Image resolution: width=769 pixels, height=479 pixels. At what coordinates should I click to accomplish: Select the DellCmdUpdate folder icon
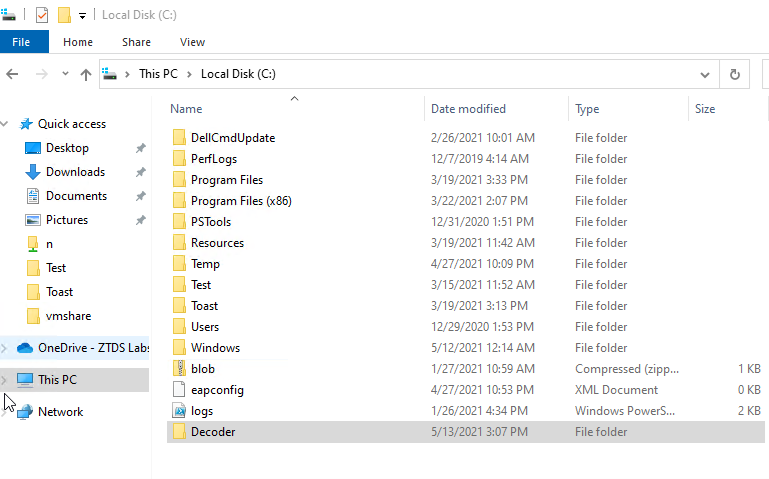[179, 138]
